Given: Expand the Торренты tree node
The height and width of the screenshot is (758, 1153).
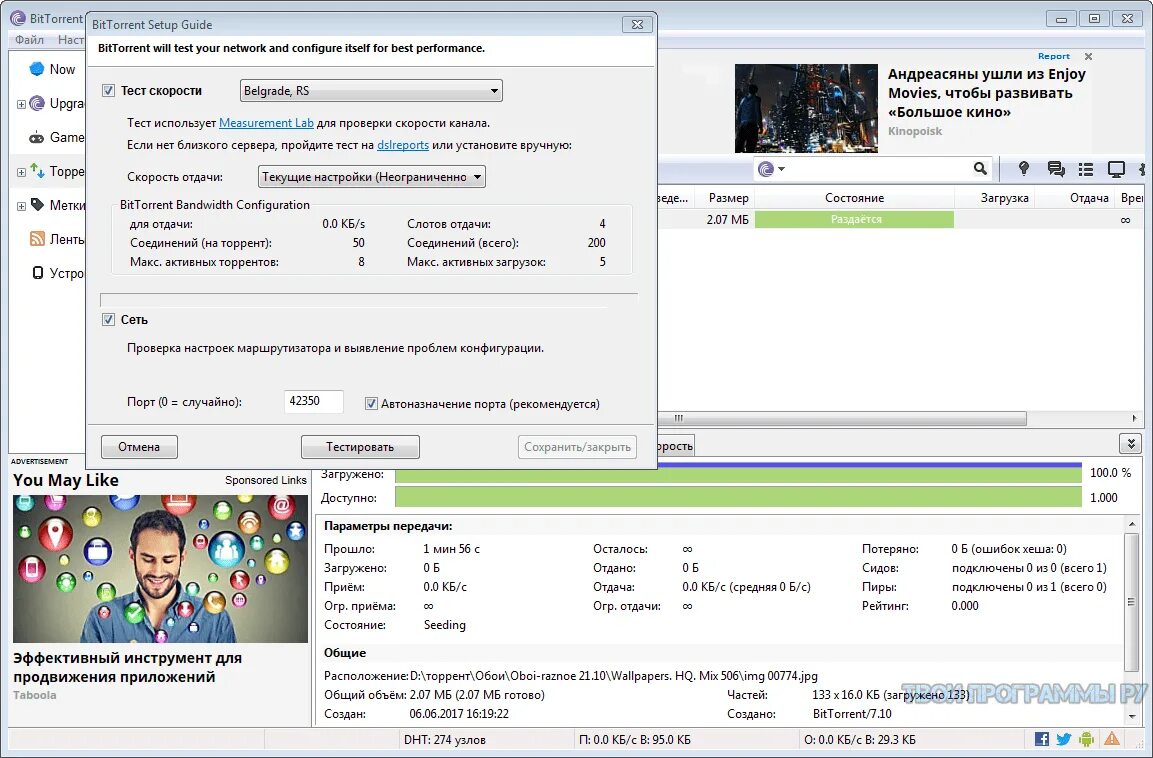Looking at the screenshot, I should click(x=21, y=172).
